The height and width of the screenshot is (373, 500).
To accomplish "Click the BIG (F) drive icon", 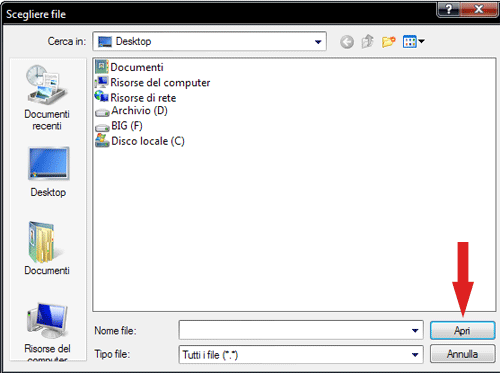I will pos(102,128).
